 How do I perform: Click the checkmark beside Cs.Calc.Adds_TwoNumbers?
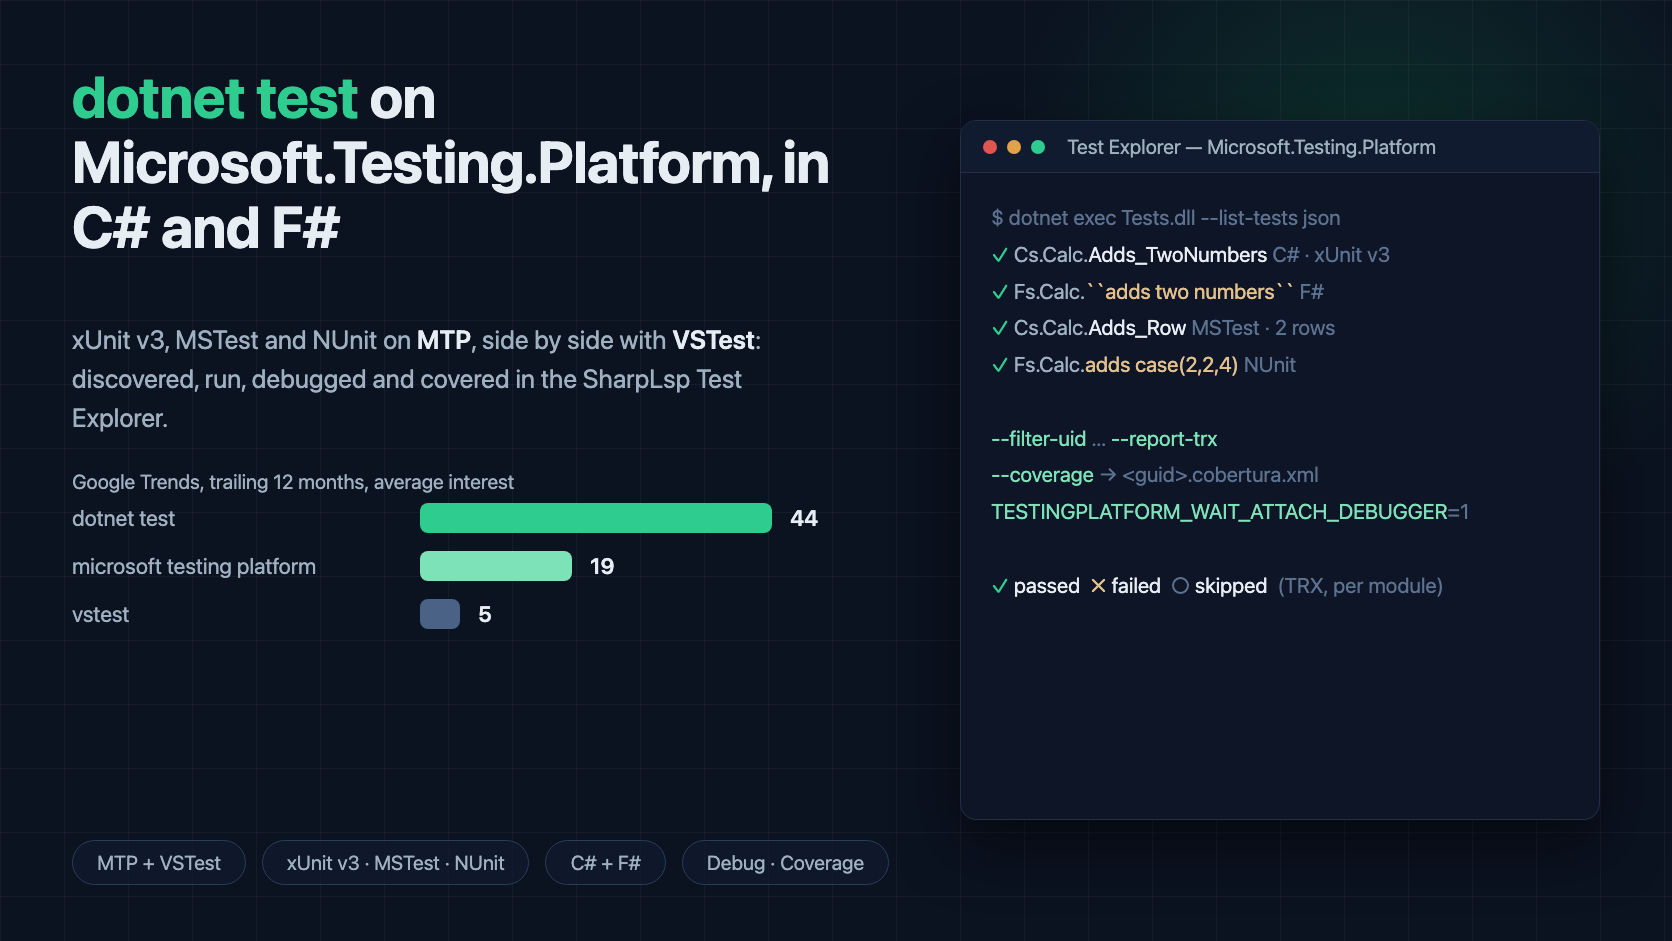tap(999, 255)
